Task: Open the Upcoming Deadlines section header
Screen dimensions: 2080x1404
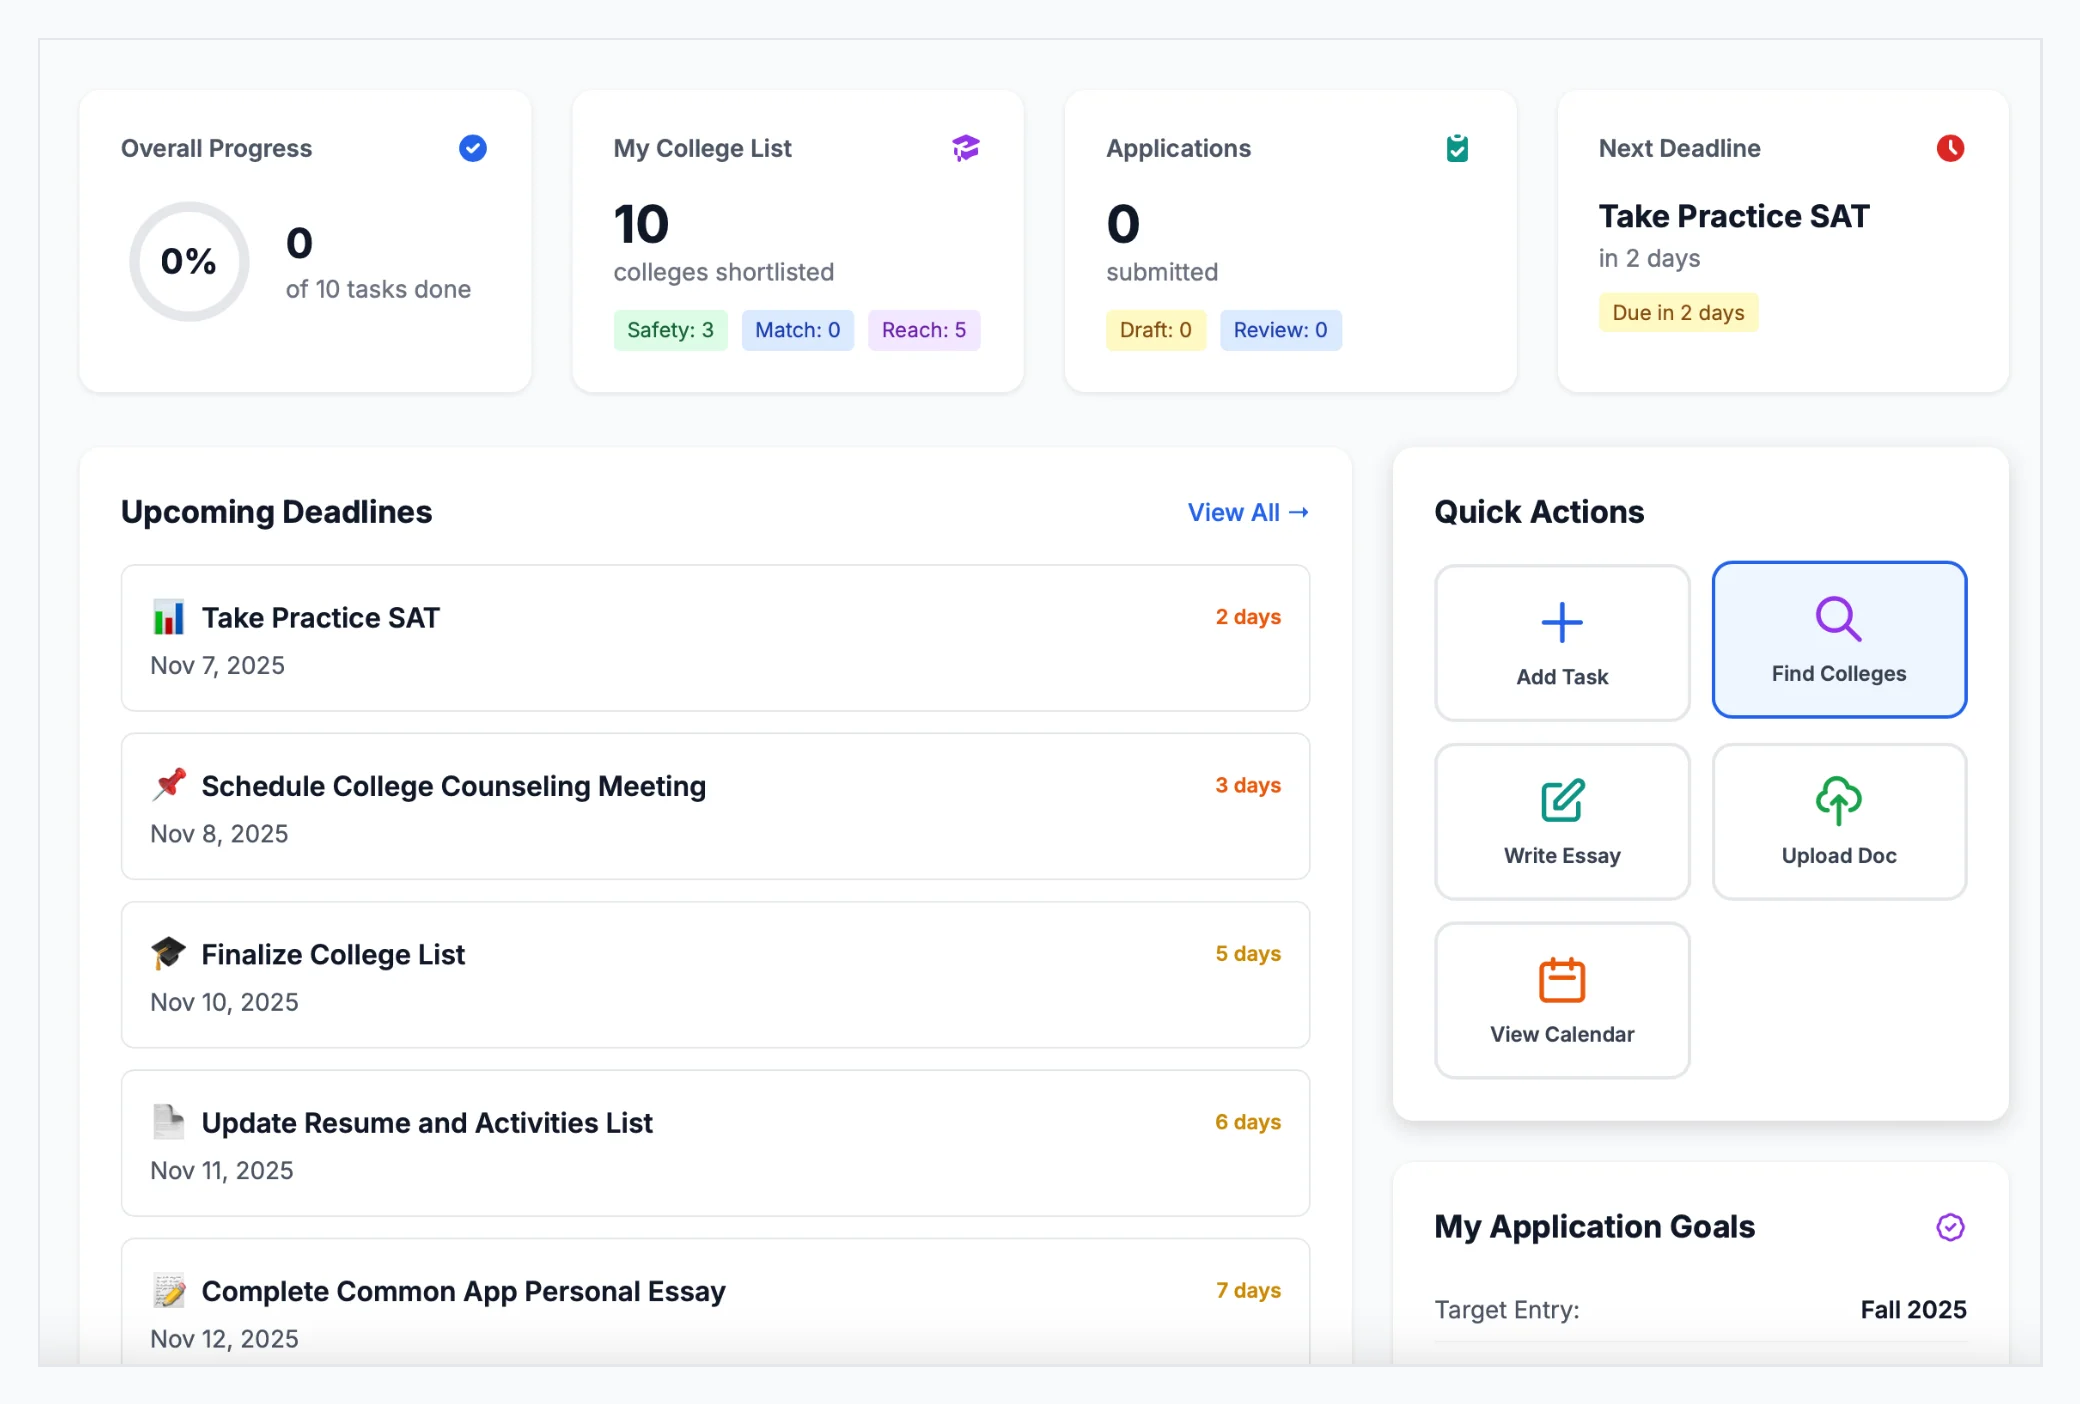Action: (276, 511)
